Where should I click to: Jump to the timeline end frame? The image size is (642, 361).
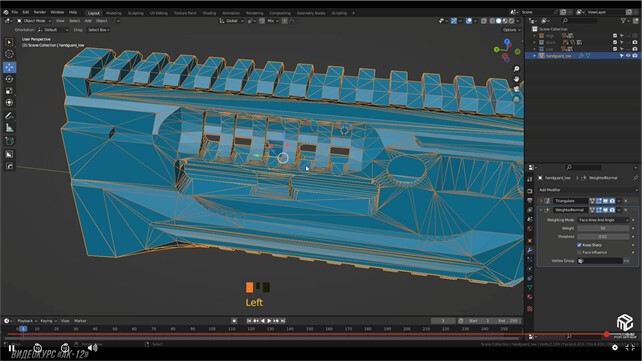(283, 321)
